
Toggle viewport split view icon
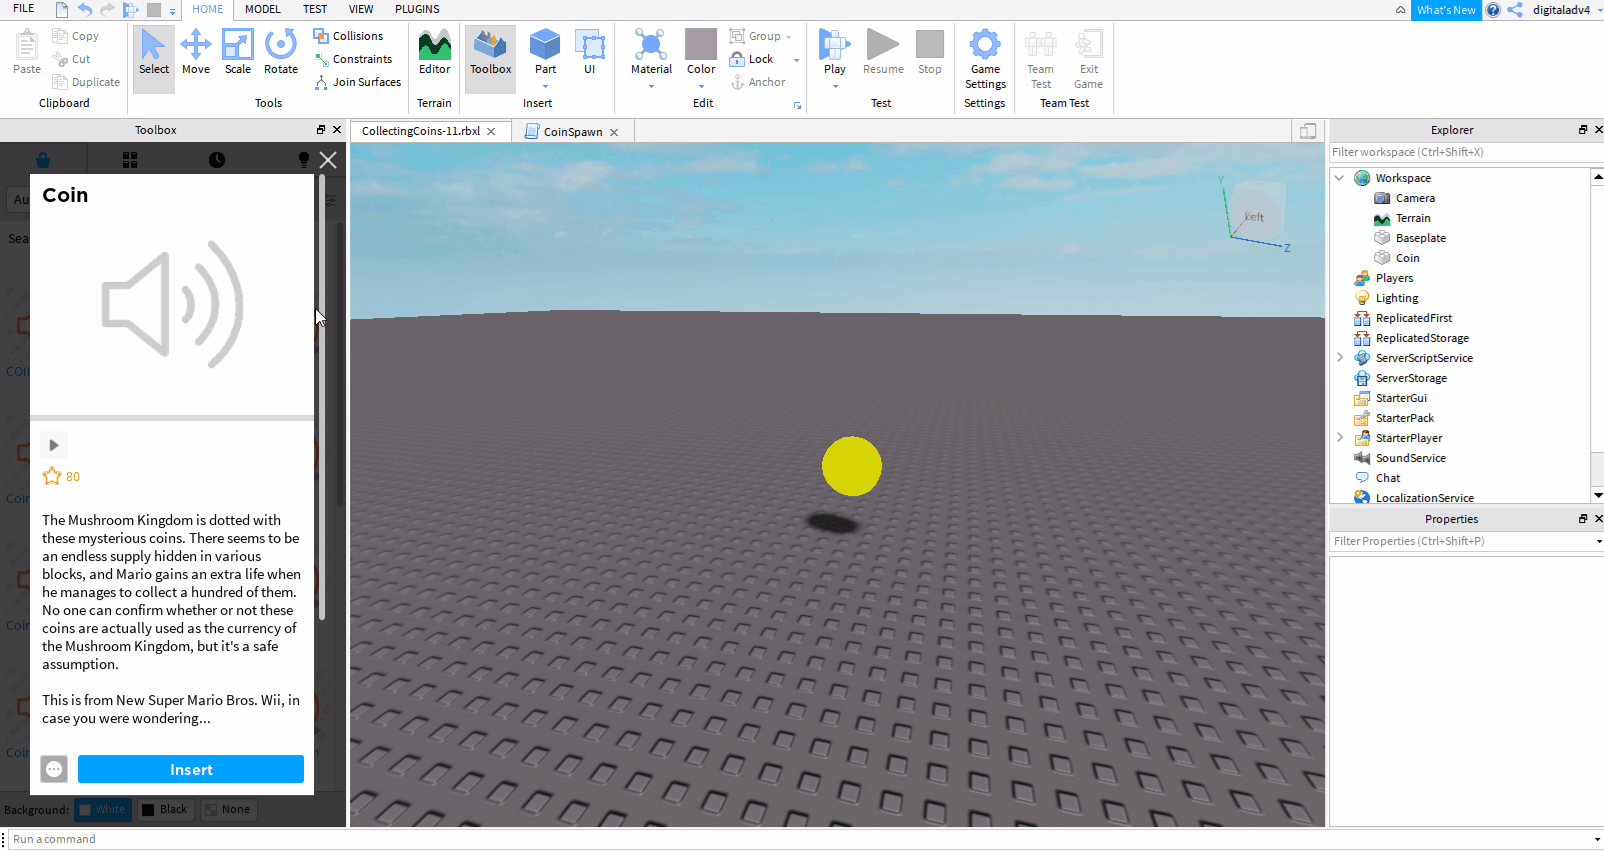tap(1308, 131)
